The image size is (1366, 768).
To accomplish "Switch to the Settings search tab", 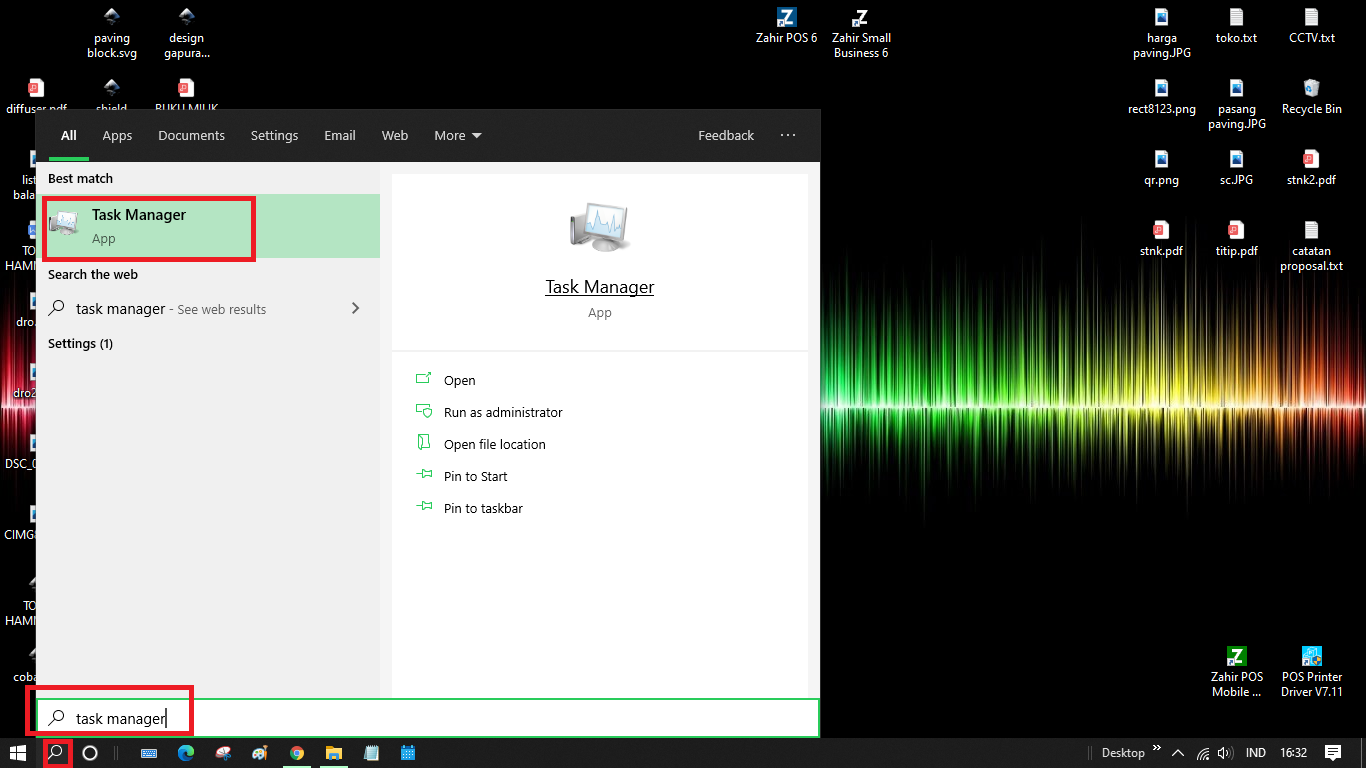I will tap(274, 135).
